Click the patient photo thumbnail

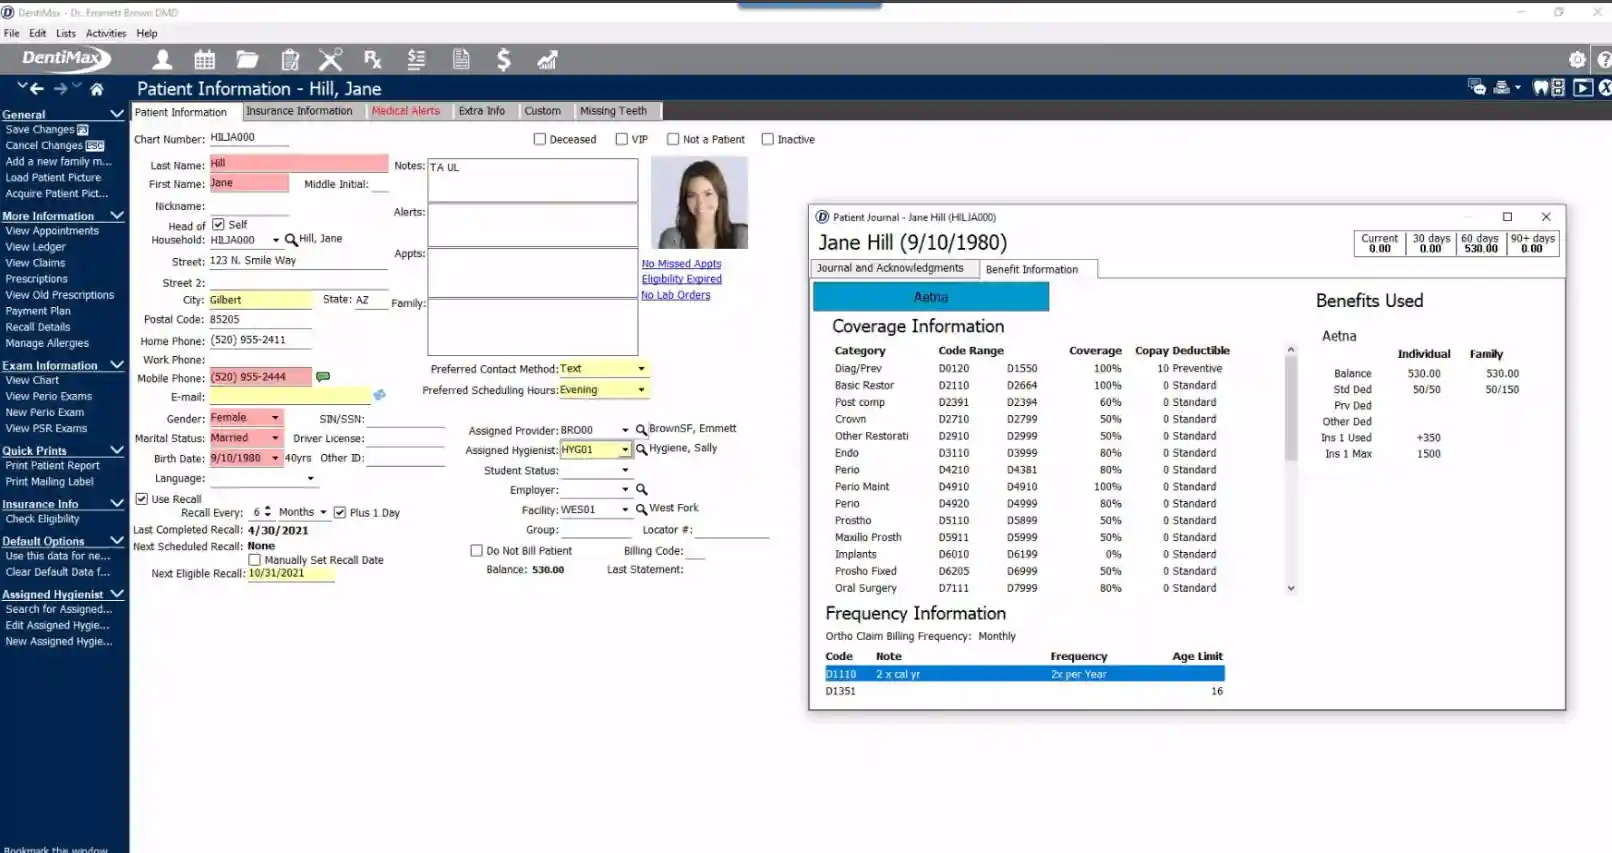coord(699,203)
